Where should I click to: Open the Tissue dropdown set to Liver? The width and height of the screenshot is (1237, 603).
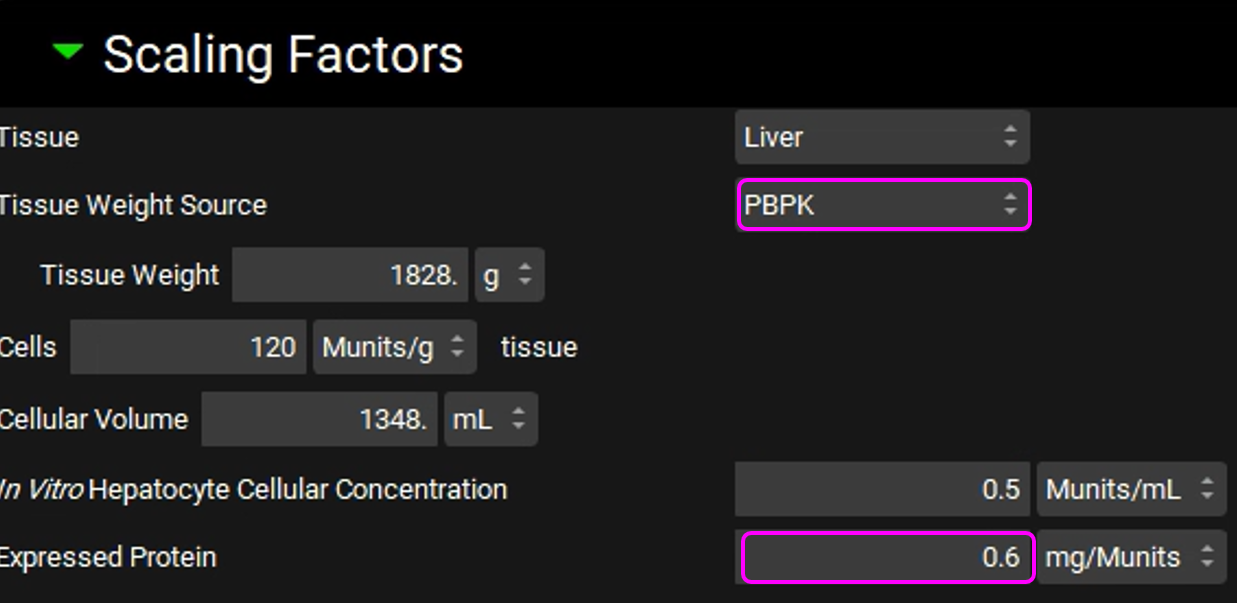881,137
